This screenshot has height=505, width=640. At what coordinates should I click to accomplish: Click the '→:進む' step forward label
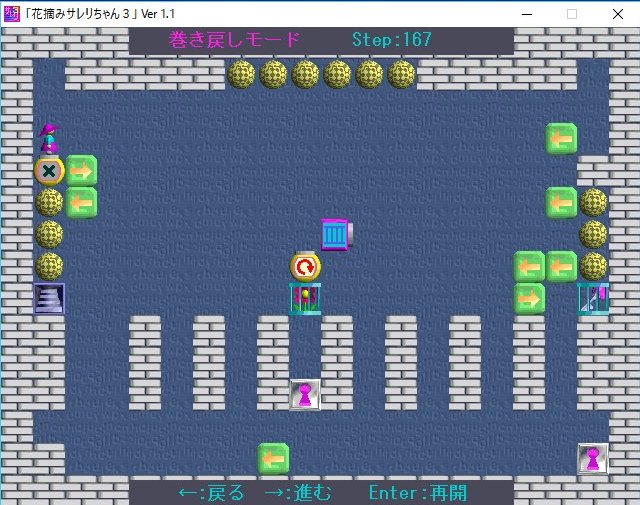297,493
